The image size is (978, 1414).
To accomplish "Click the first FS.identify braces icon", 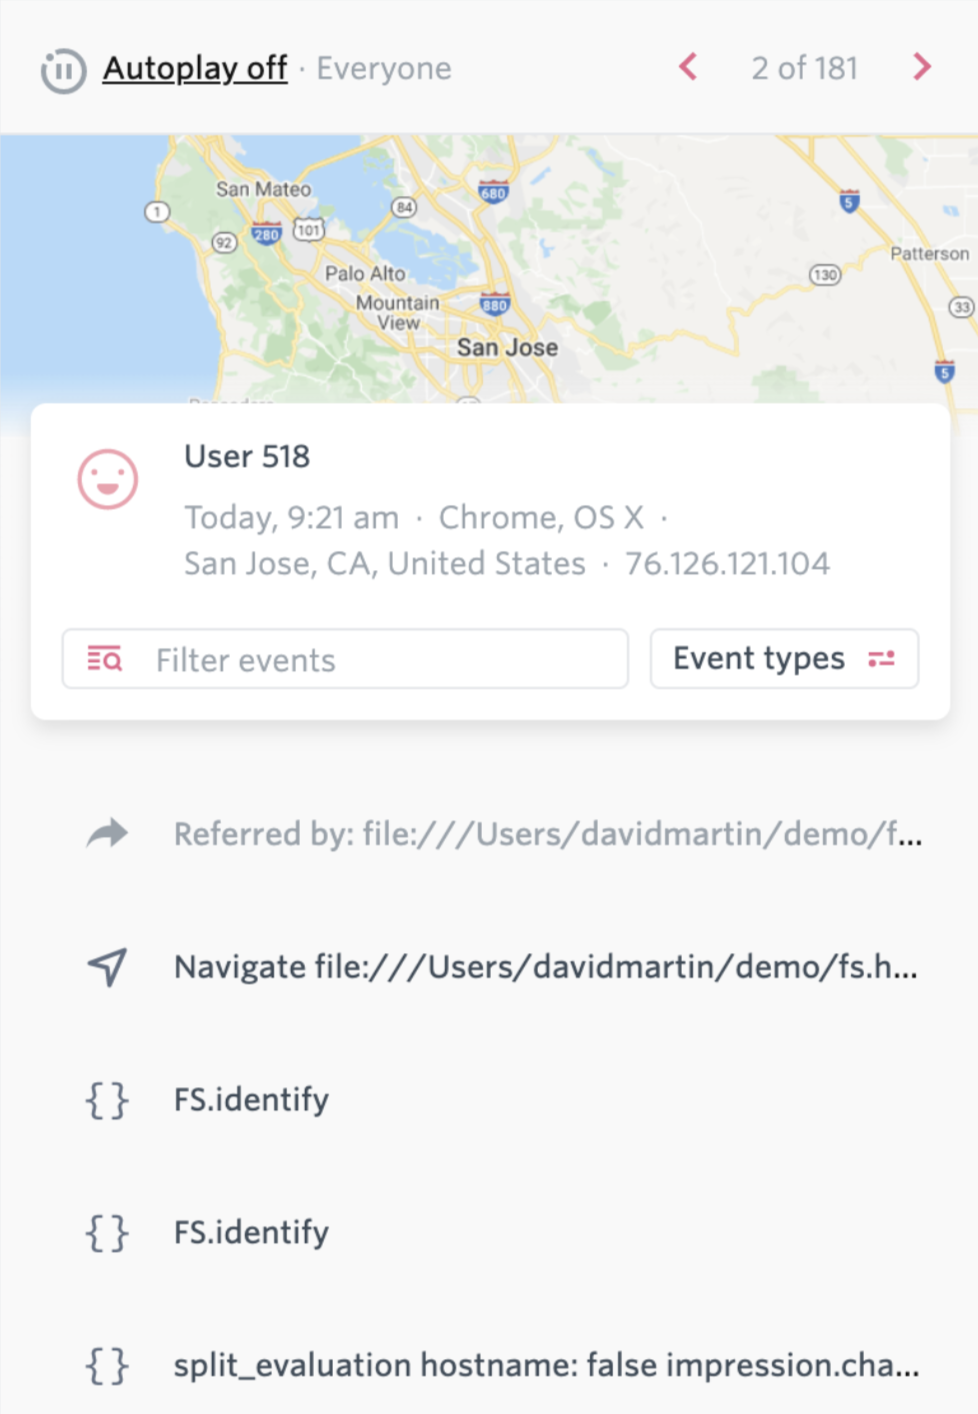I will (x=107, y=1100).
